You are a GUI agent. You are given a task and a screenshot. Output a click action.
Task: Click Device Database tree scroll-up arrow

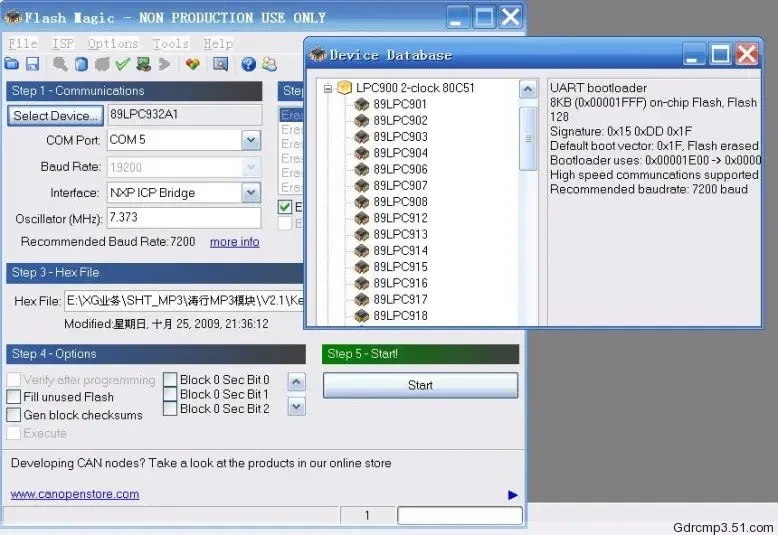coord(528,89)
